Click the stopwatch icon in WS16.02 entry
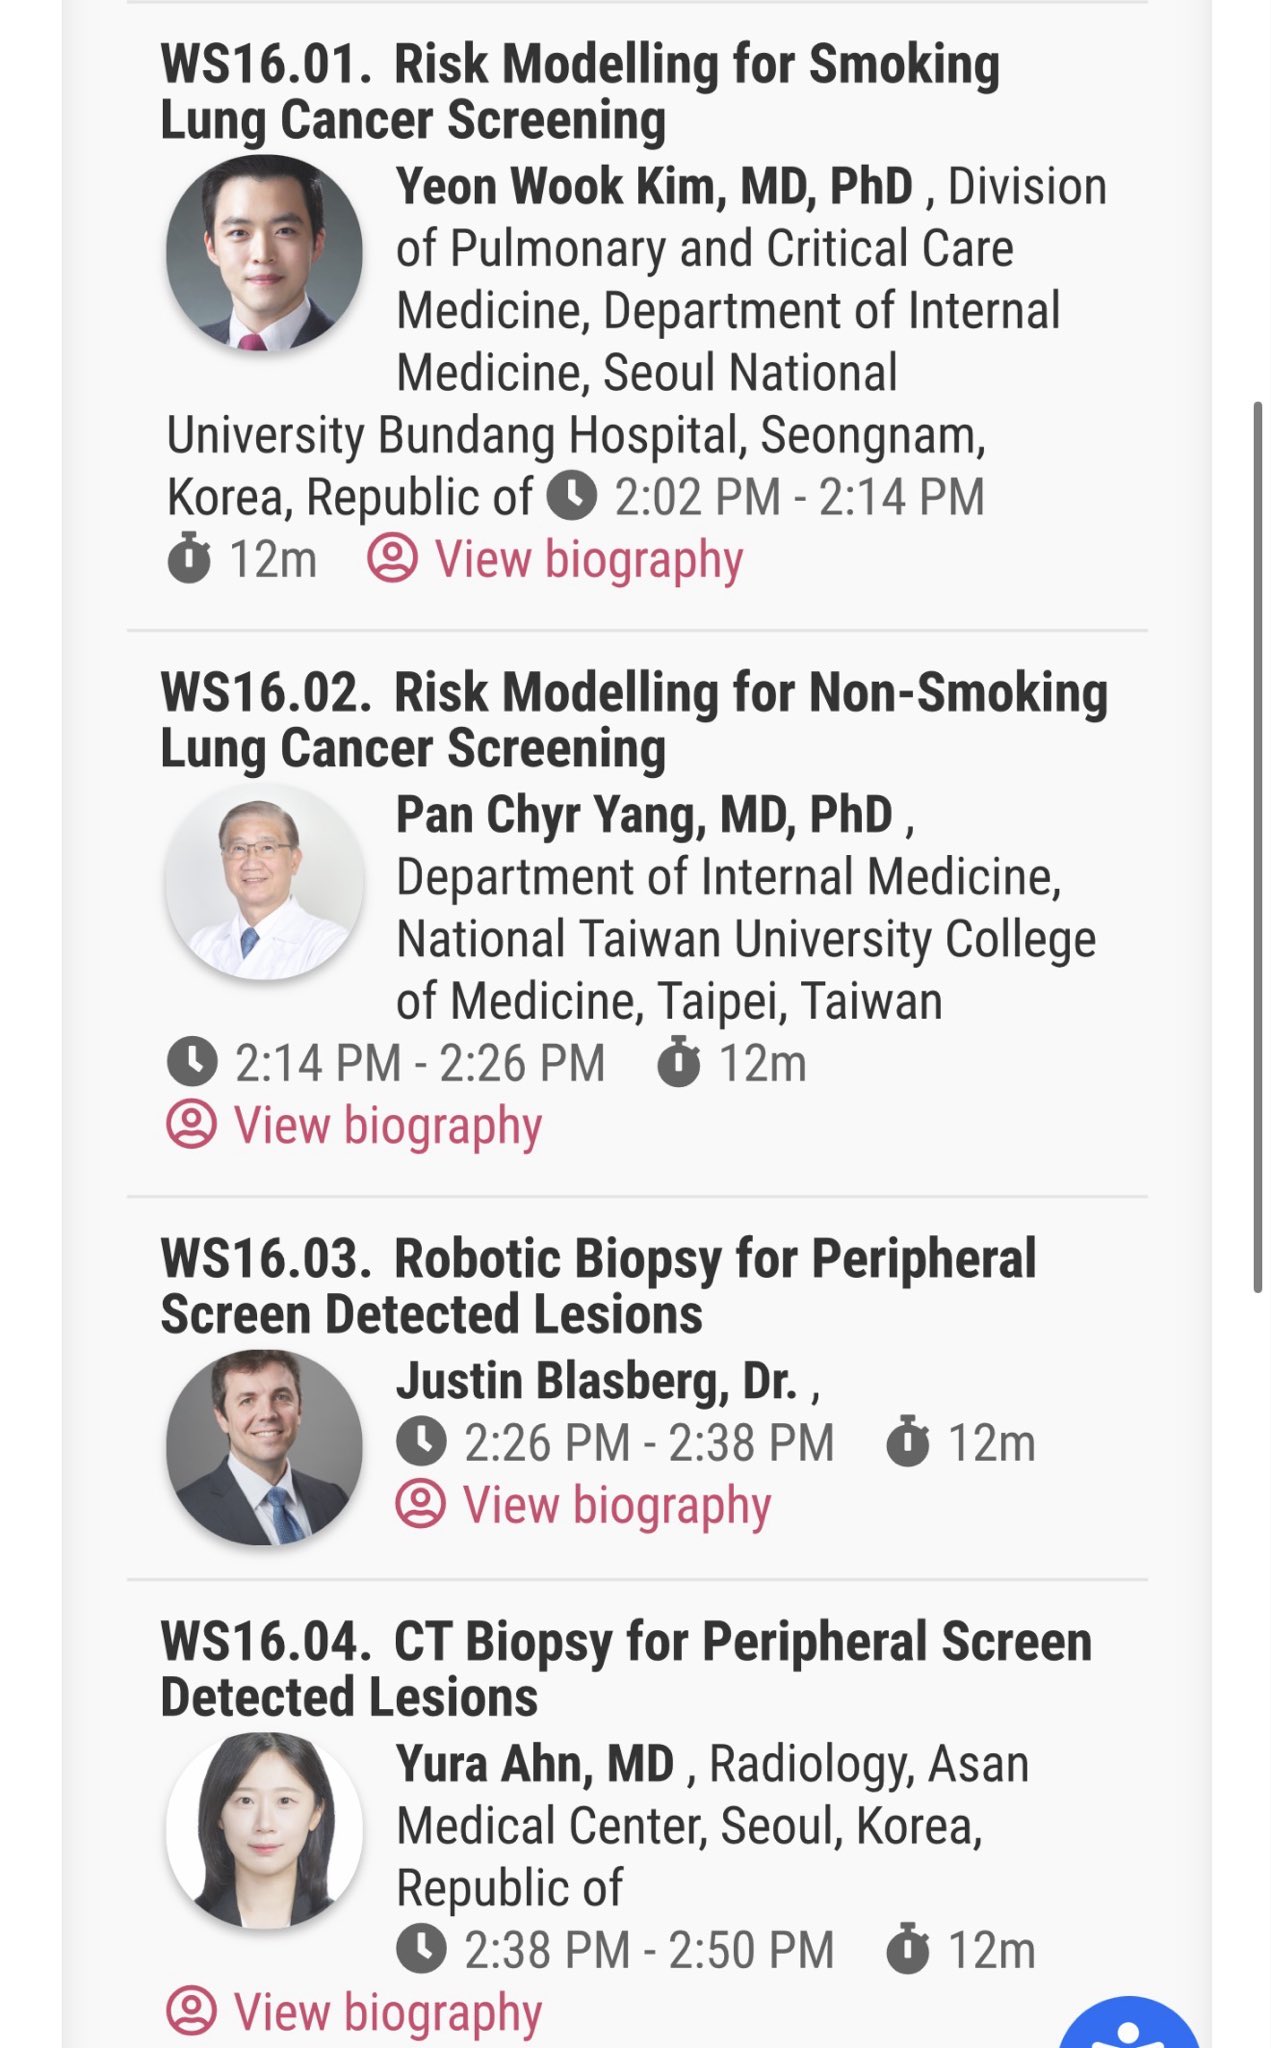This screenshot has width=1271, height=2048. tap(678, 1061)
